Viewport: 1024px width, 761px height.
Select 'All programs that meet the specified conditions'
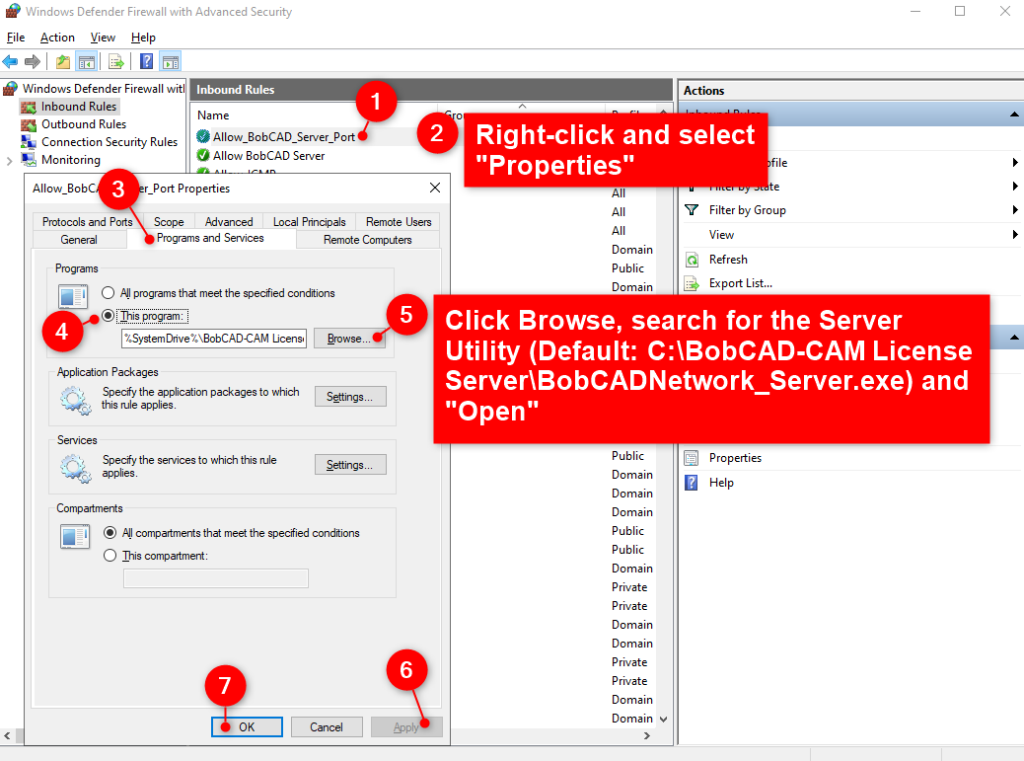coord(108,291)
